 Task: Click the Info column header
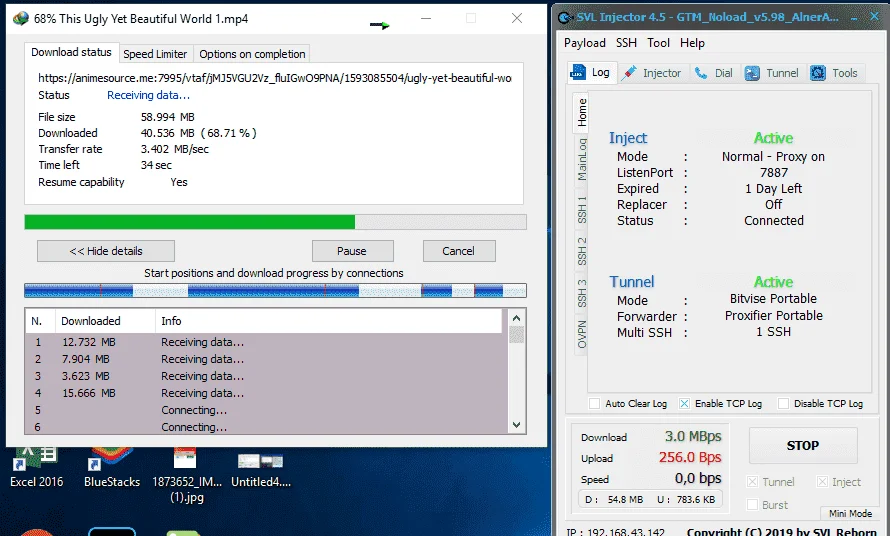pos(329,321)
